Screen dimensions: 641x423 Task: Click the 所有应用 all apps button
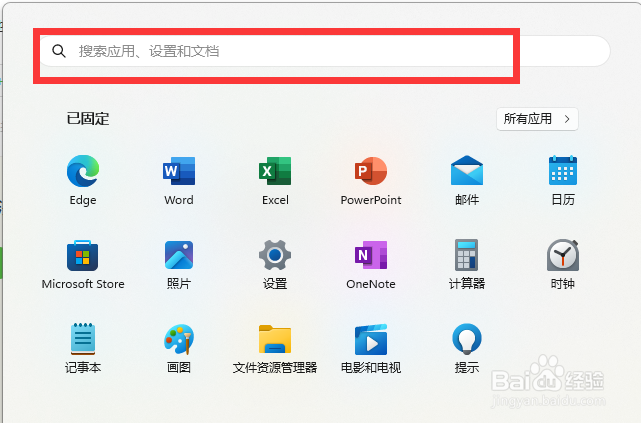537,119
